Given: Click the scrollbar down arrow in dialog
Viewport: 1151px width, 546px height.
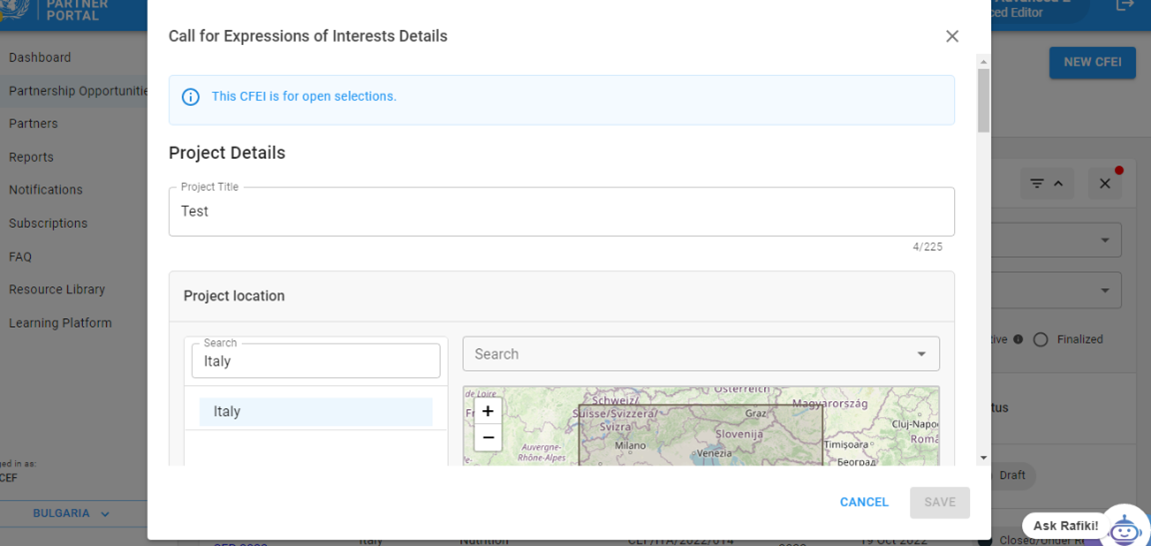Looking at the screenshot, I should [983, 458].
